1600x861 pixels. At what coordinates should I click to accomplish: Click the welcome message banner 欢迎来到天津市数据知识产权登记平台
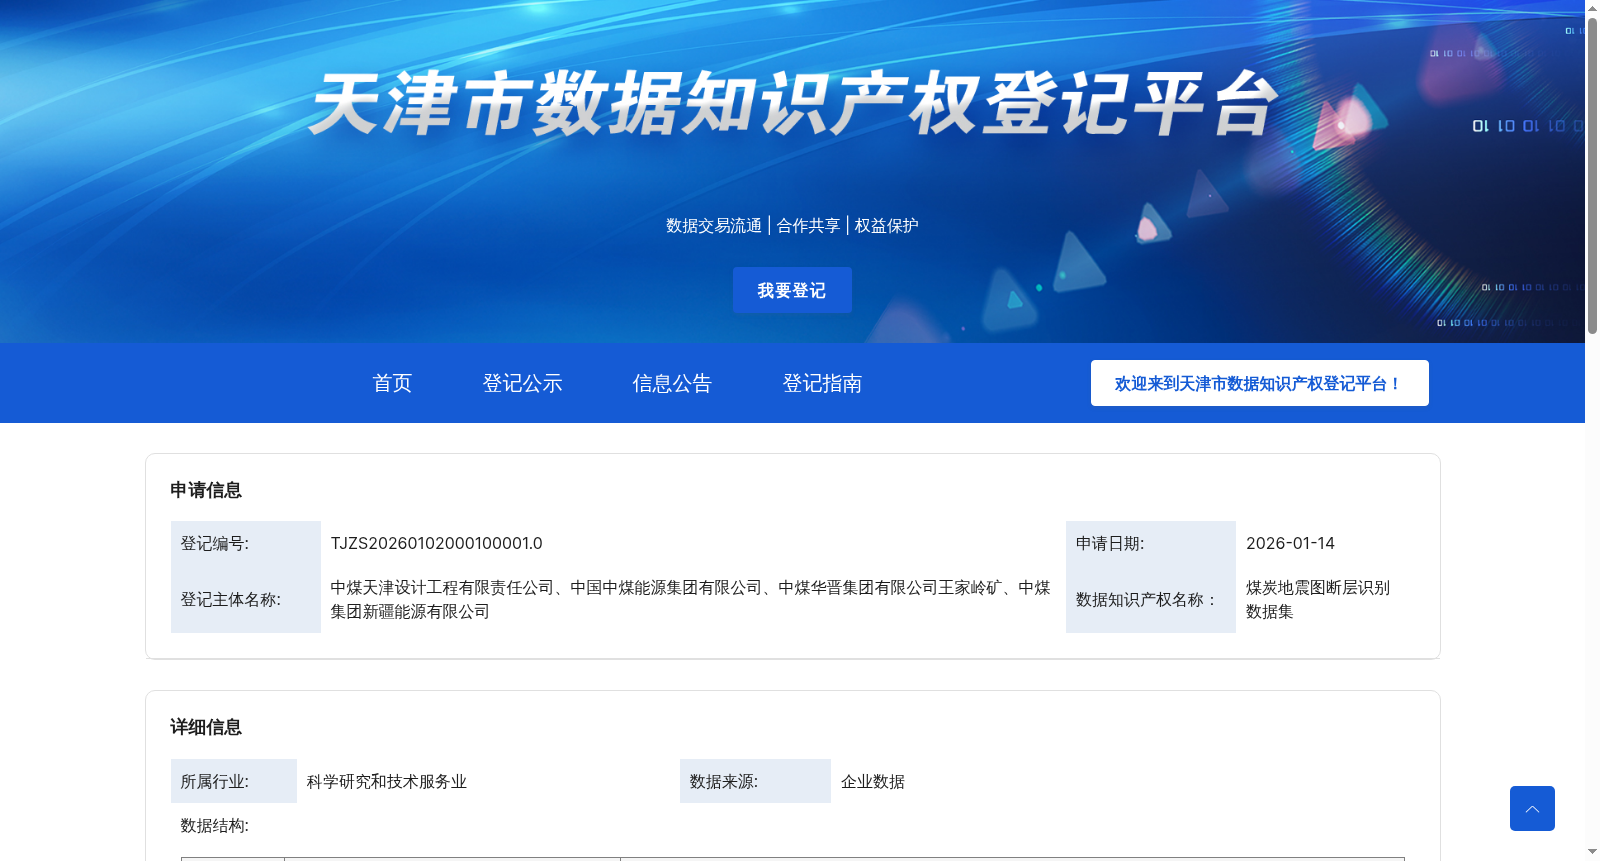[x=1259, y=383]
